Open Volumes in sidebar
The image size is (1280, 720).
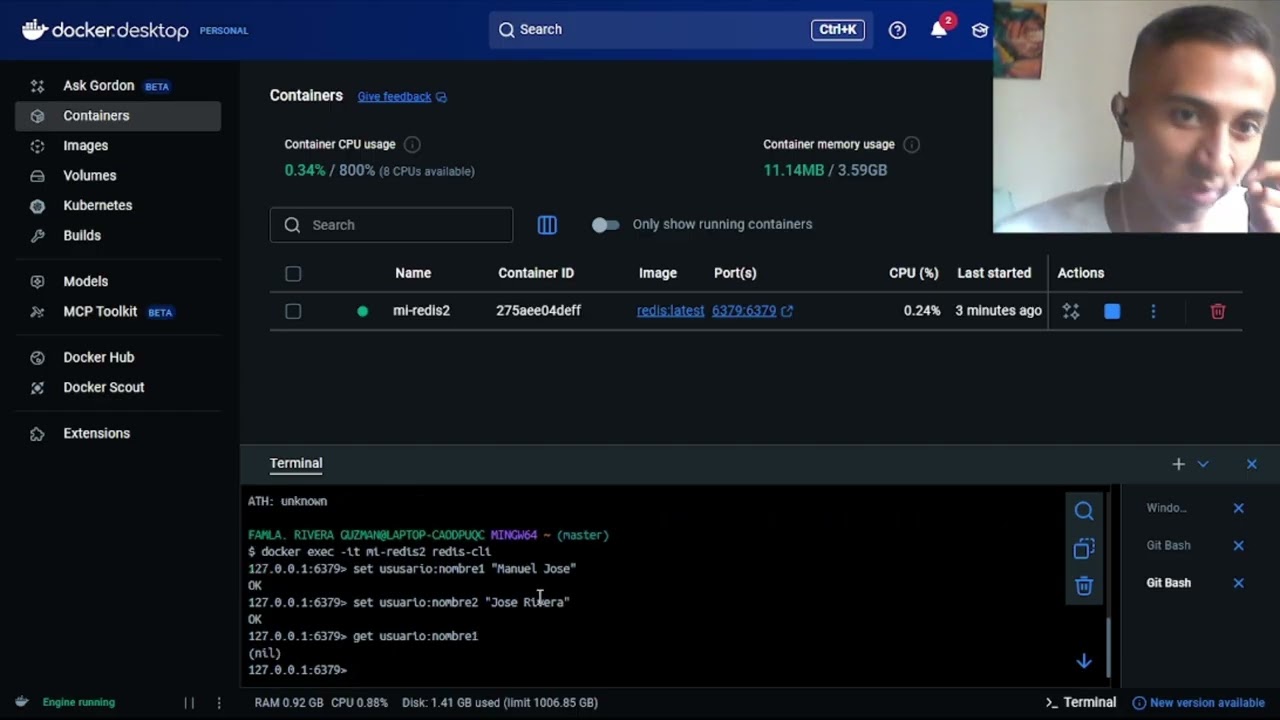click(x=118, y=176)
